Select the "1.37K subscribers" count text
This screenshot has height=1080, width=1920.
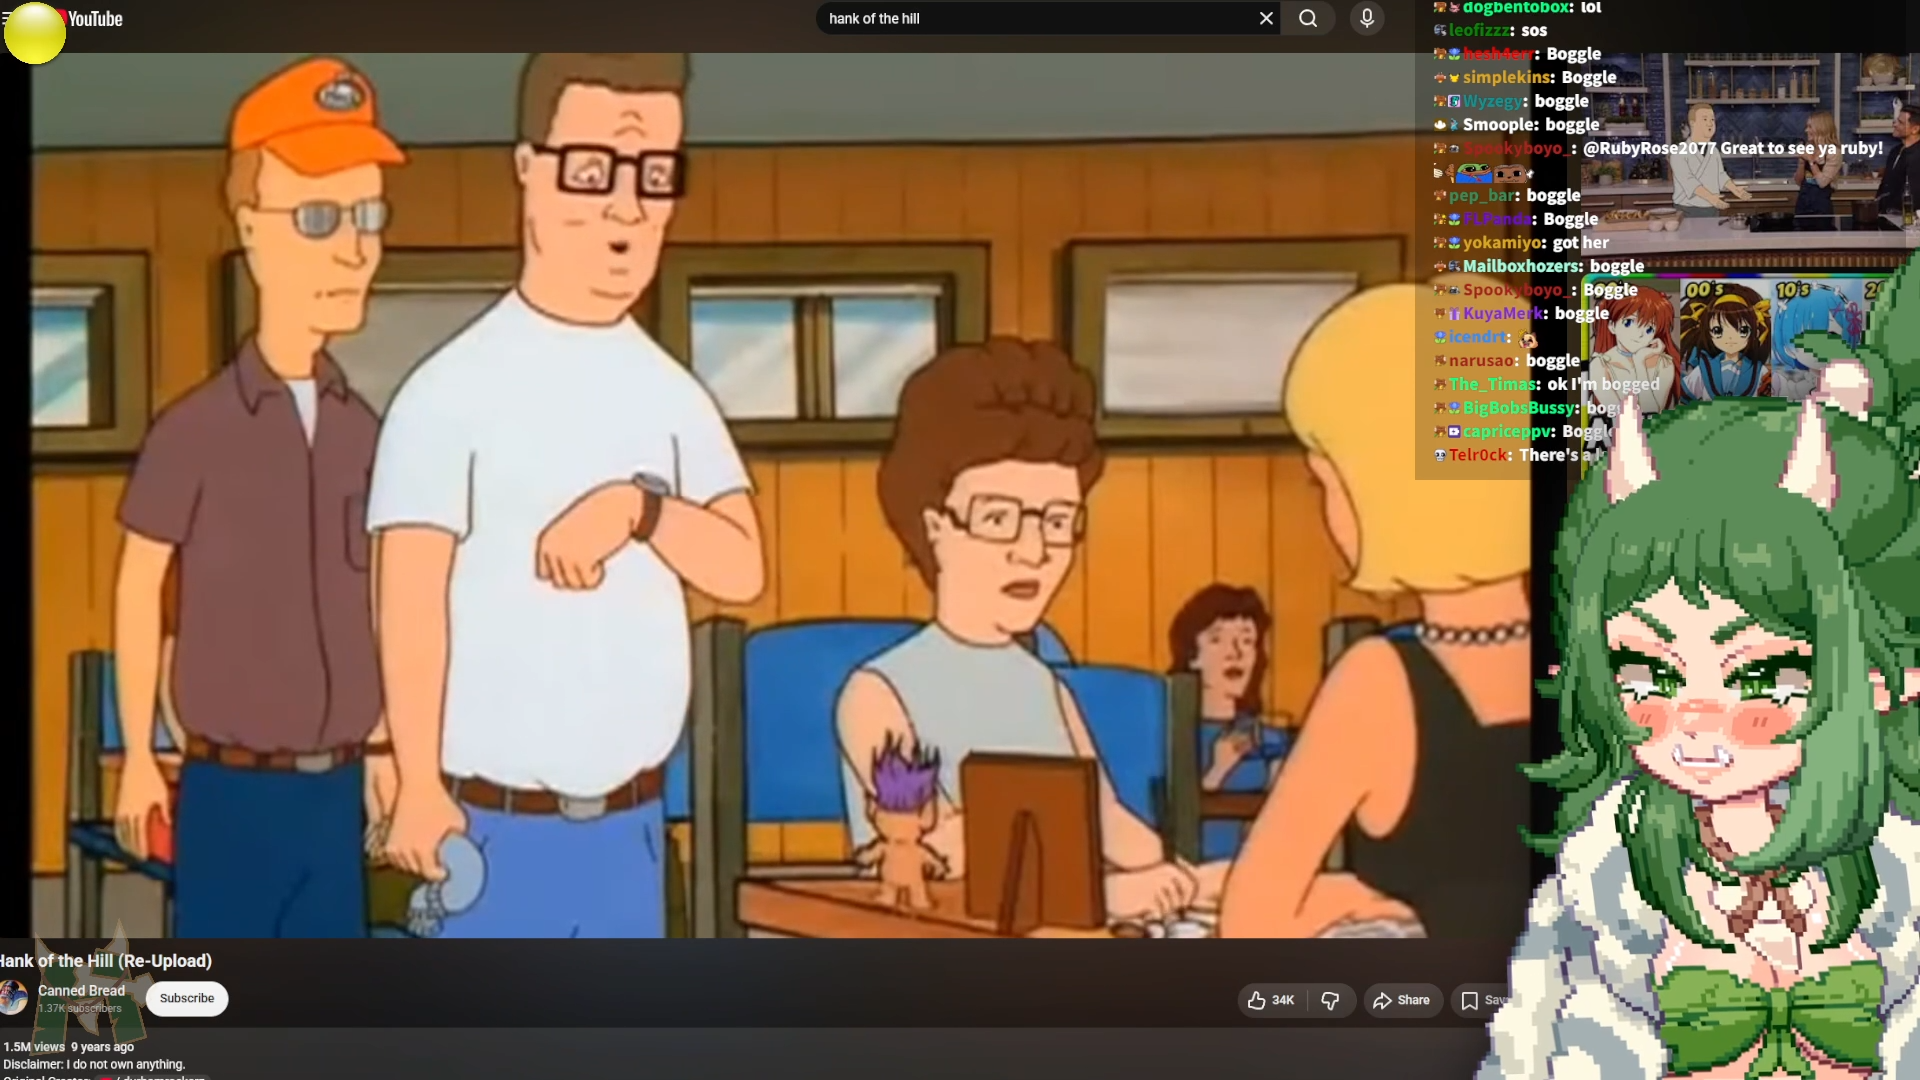tap(80, 1008)
